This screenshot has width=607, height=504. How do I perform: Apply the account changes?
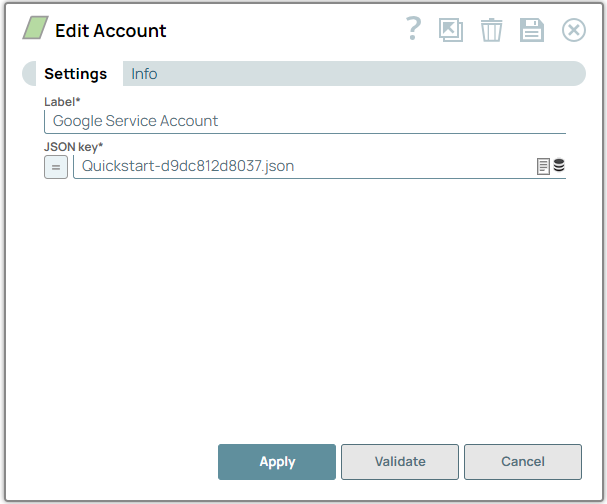coord(277,462)
